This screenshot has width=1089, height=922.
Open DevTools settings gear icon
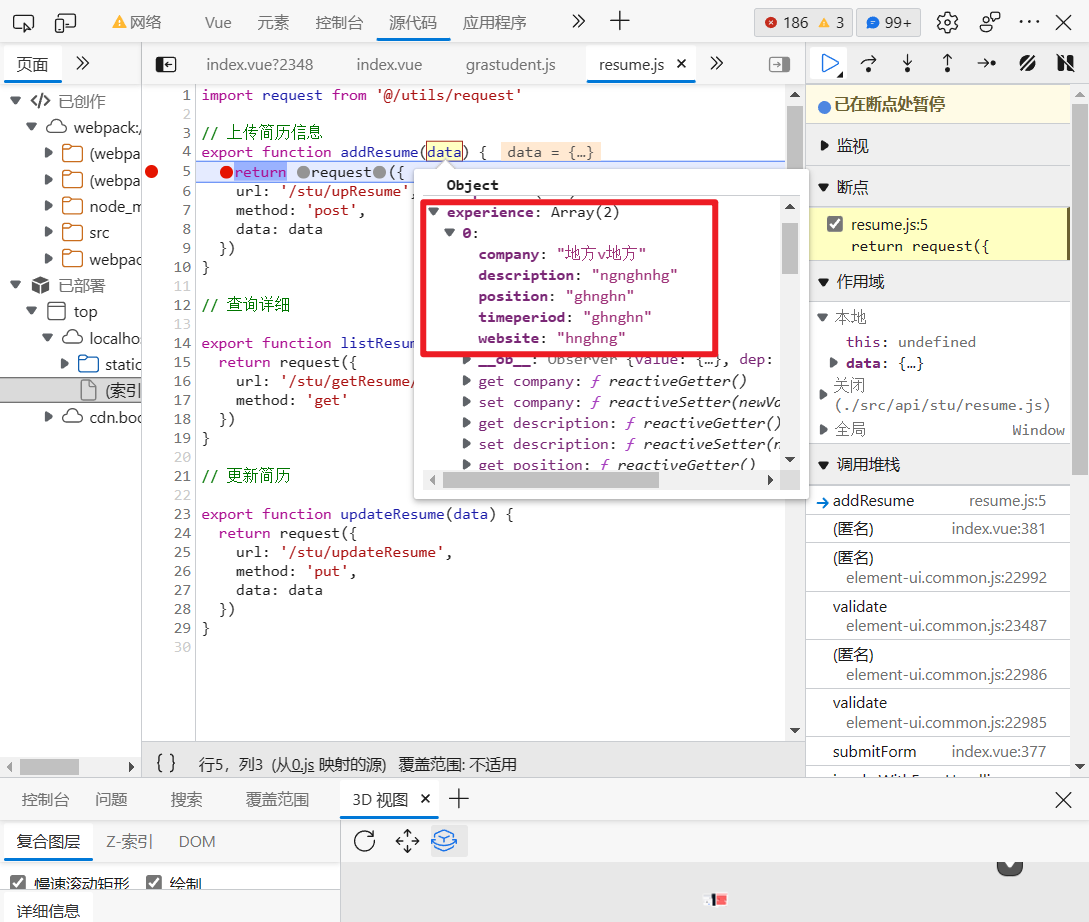(x=947, y=22)
